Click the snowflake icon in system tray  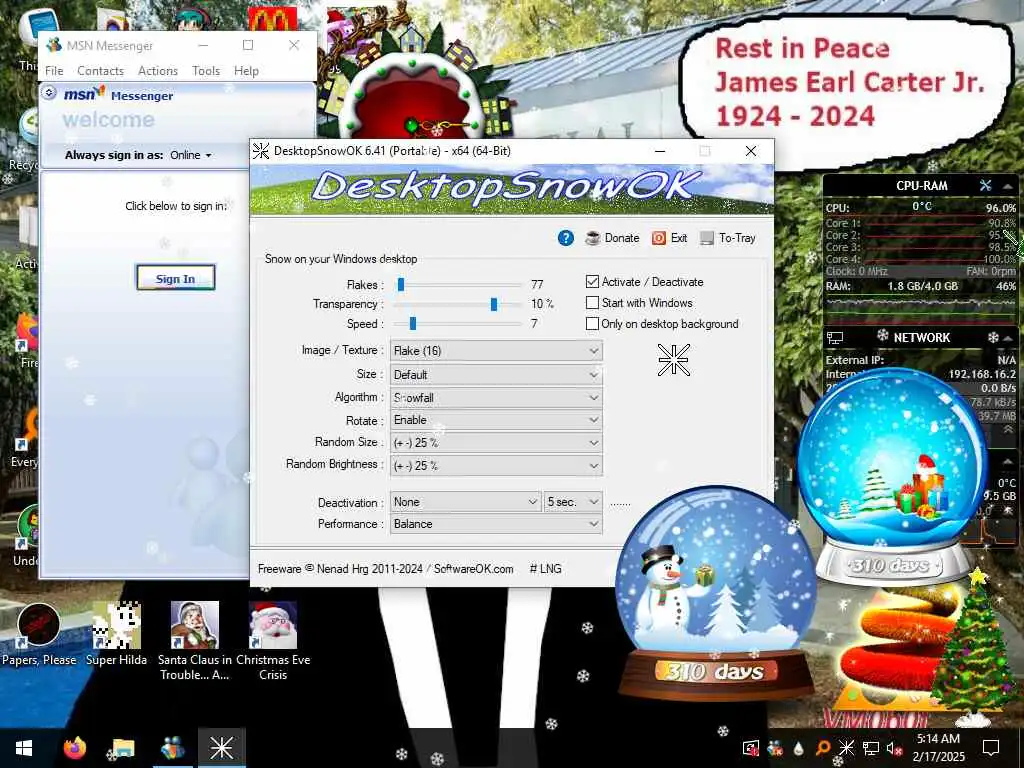pyautogui.click(x=846, y=748)
